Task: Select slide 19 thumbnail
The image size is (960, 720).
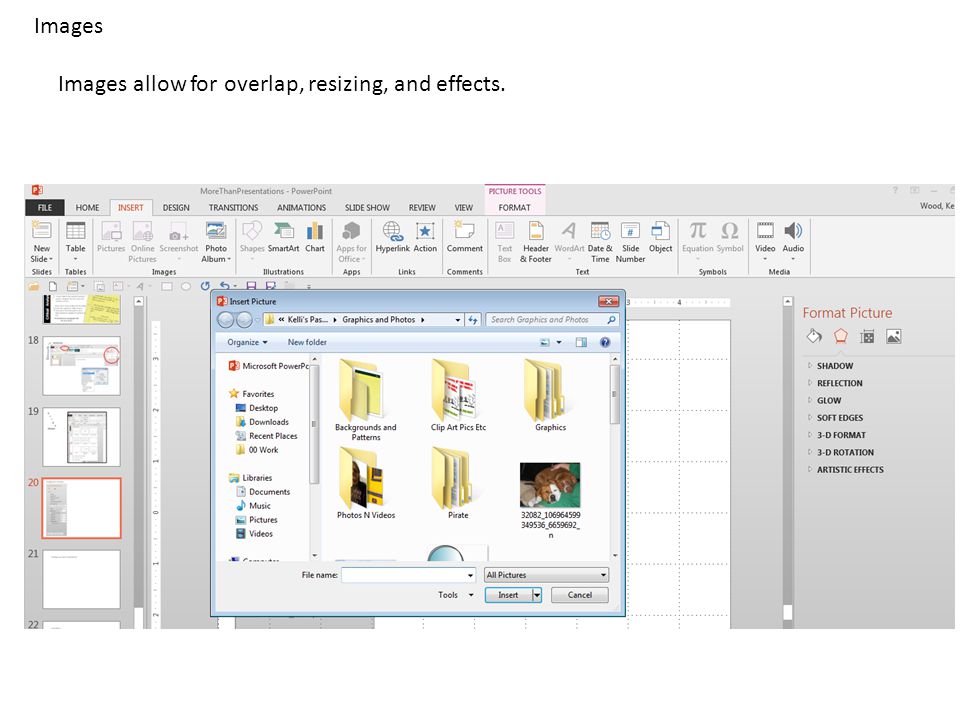Action: pos(81,437)
